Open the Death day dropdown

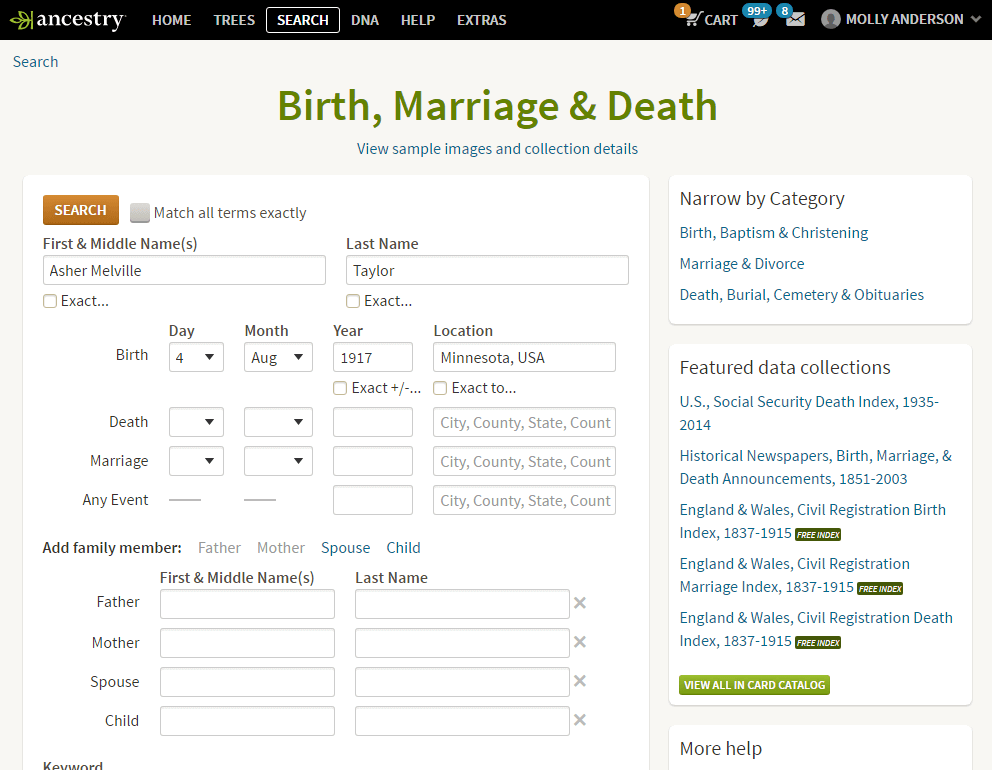tap(196, 422)
